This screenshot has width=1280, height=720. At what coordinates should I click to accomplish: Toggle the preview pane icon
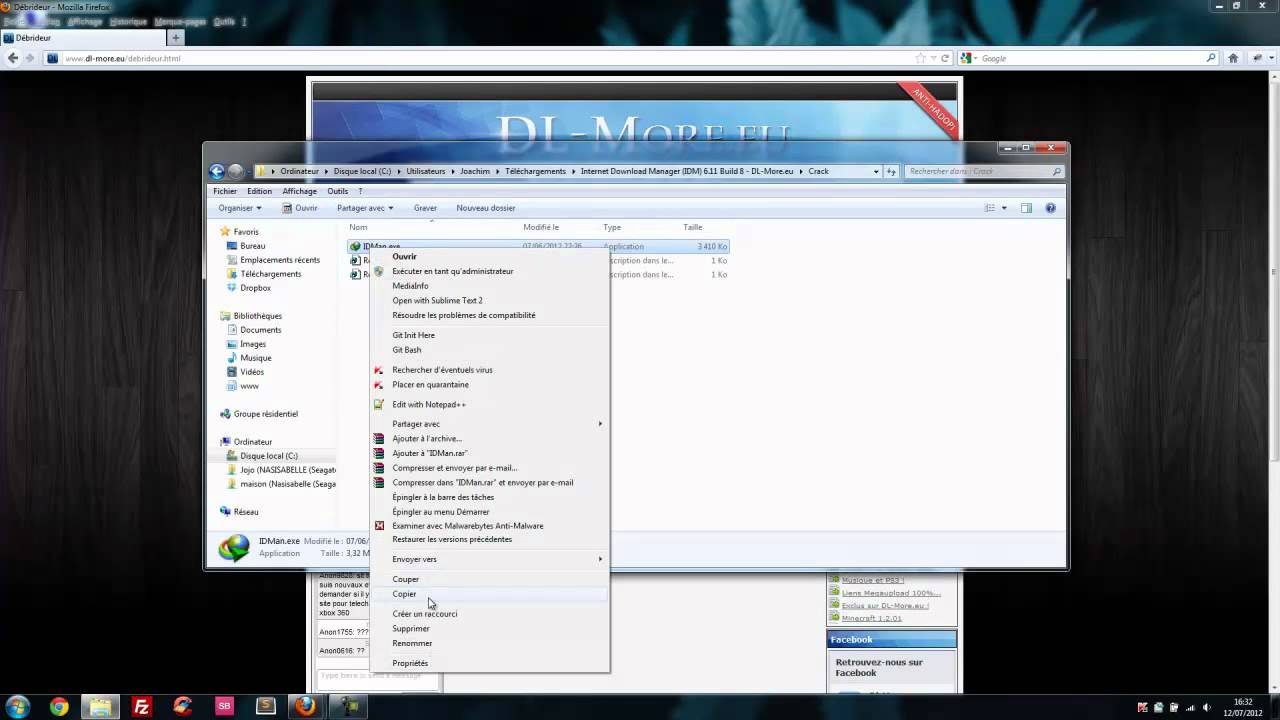tap(1026, 208)
